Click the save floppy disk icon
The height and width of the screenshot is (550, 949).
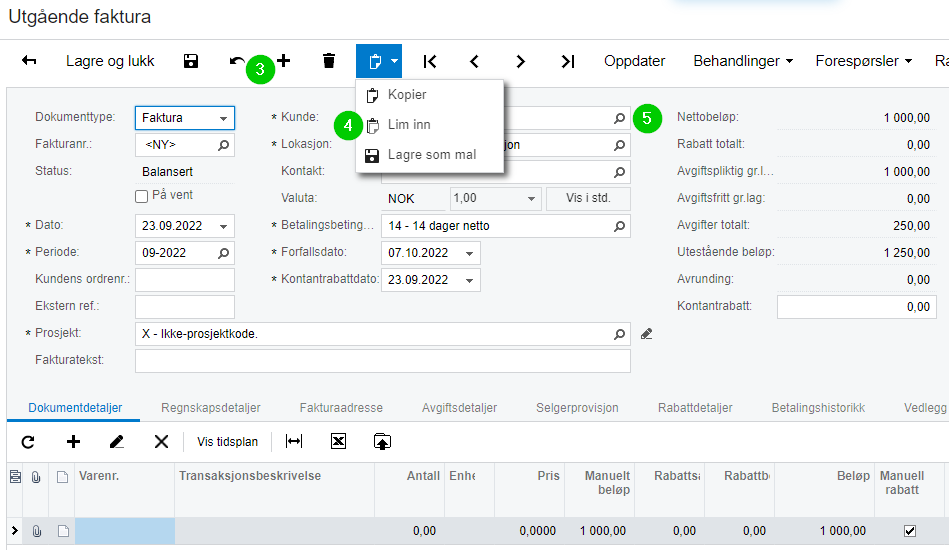pyautogui.click(x=191, y=61)
